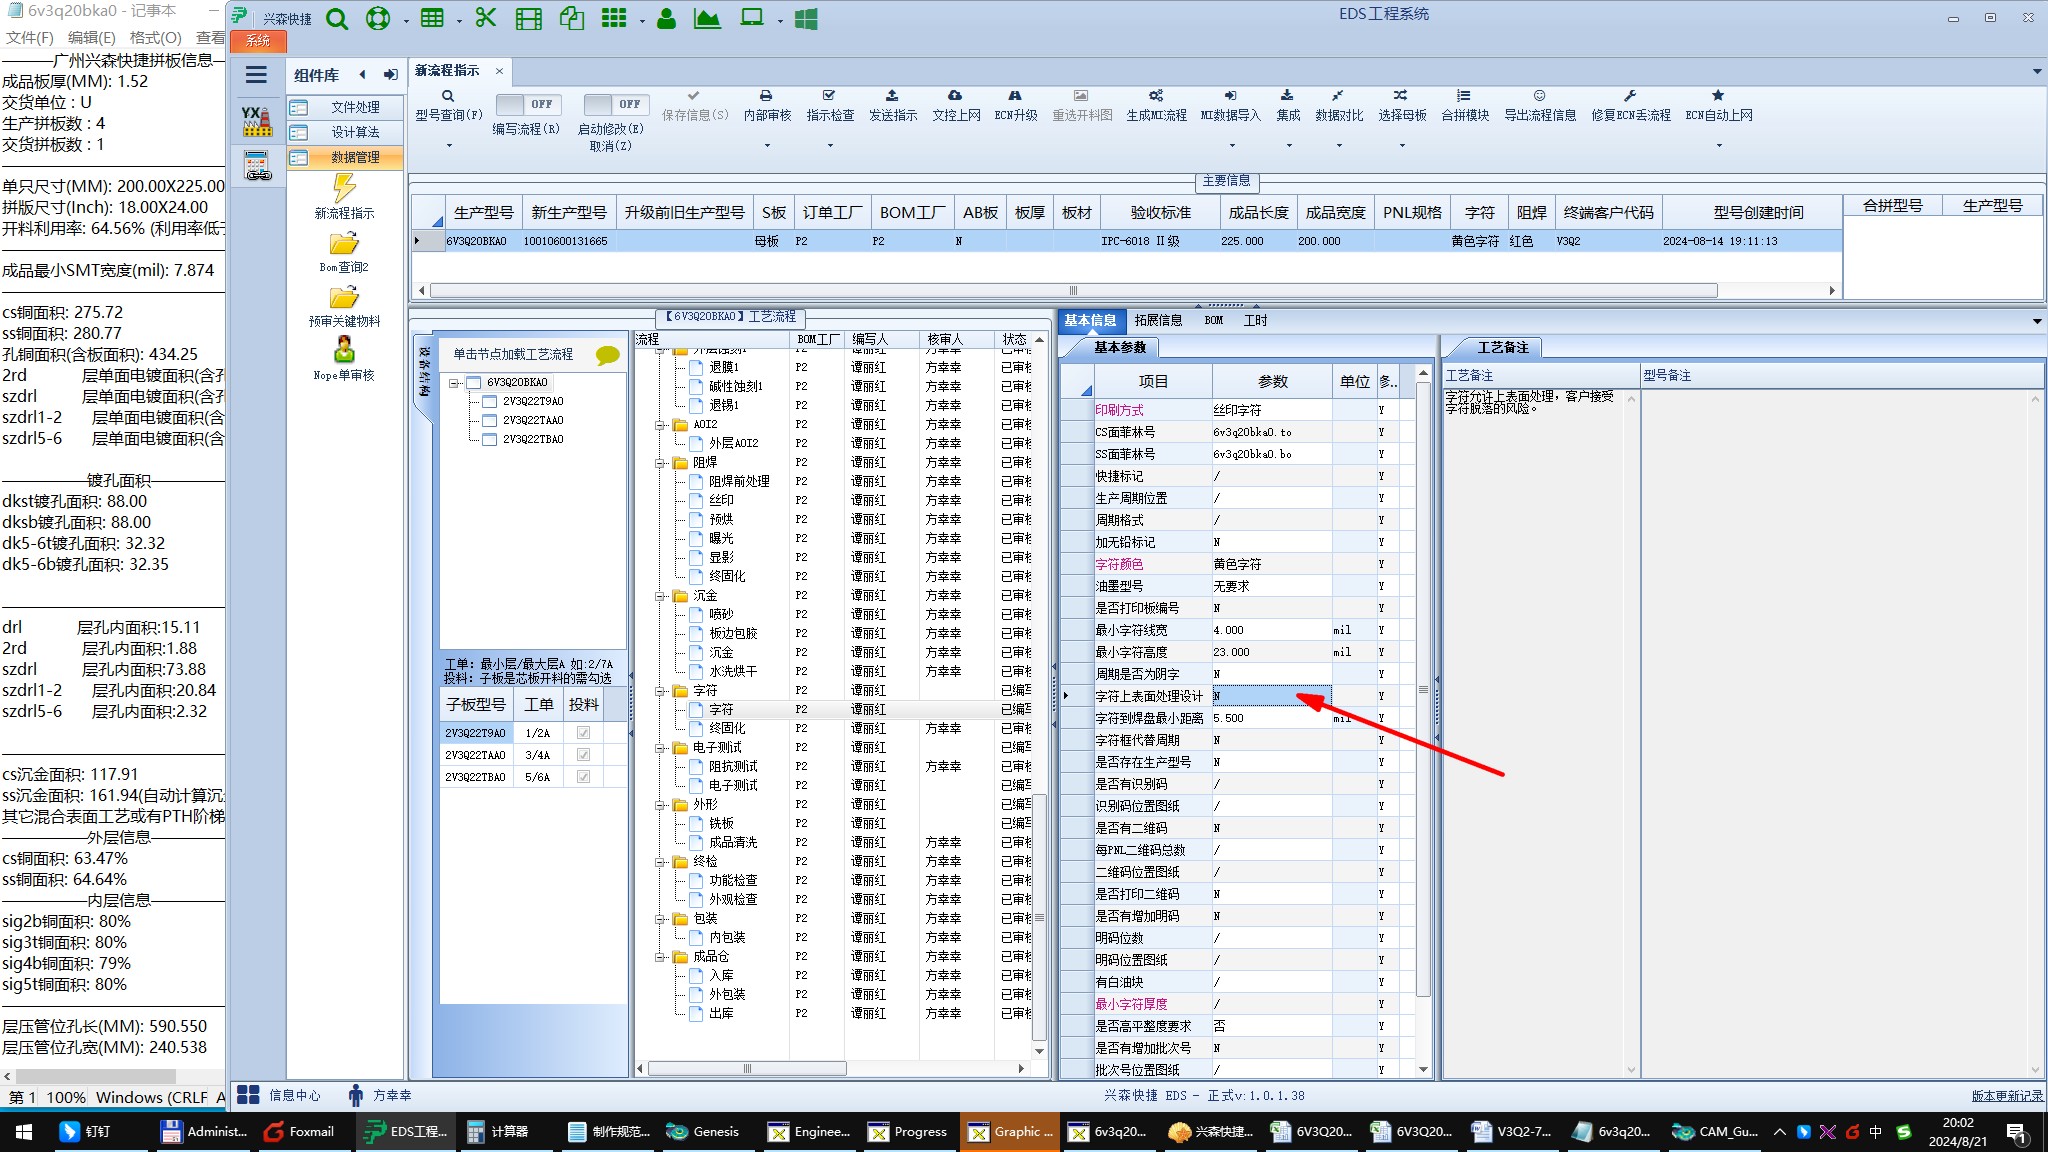Select 数据管理 in component library

click(x=354, y=158)
